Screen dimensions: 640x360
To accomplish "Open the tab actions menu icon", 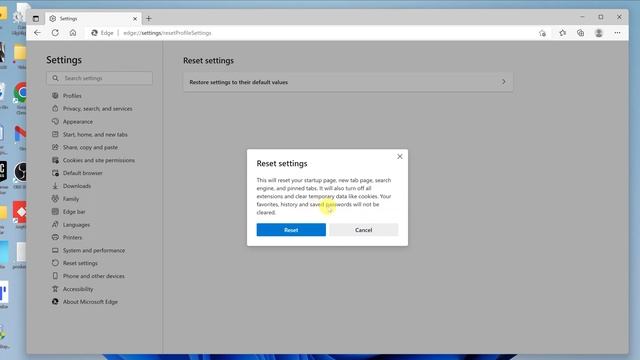I will tap(36, 19).
